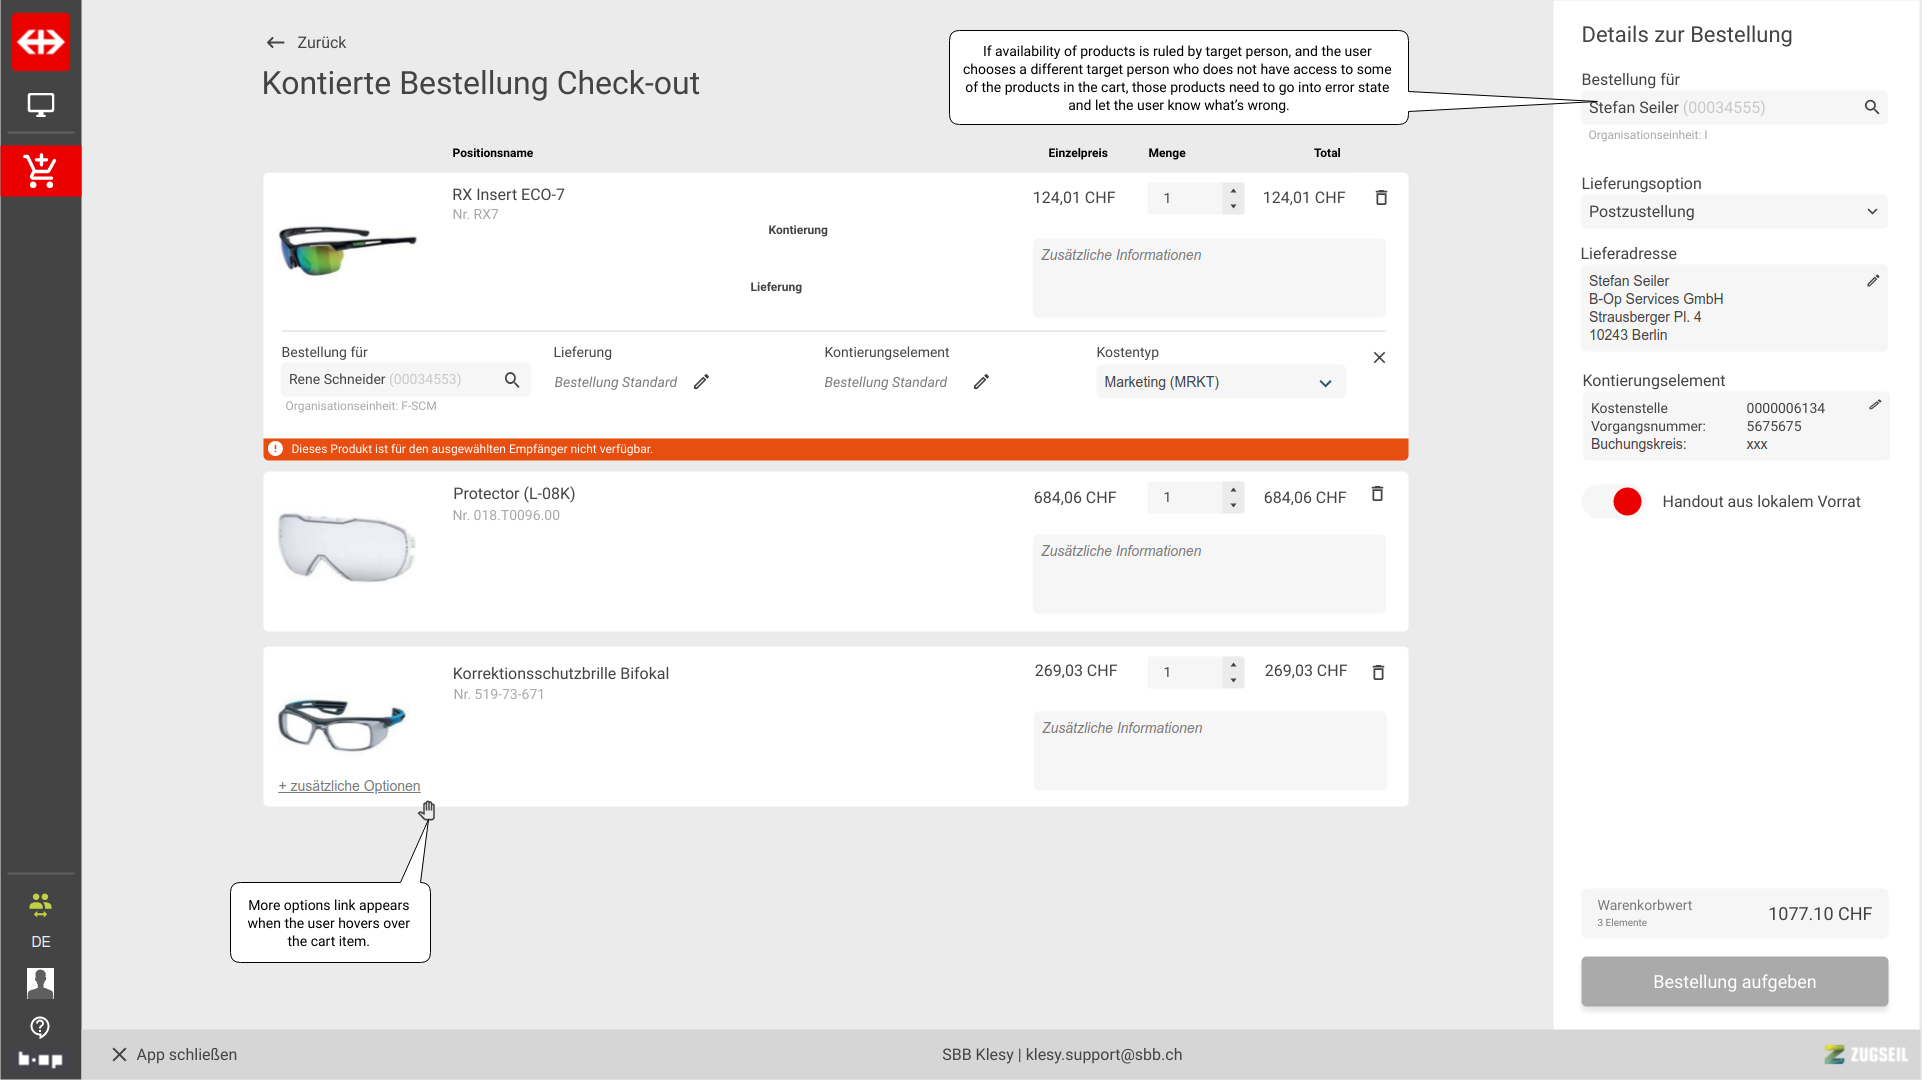
Task: Edit Lieferung Bestellung Standard pencil
Action: pyautogui.click(x=701, y=382)
